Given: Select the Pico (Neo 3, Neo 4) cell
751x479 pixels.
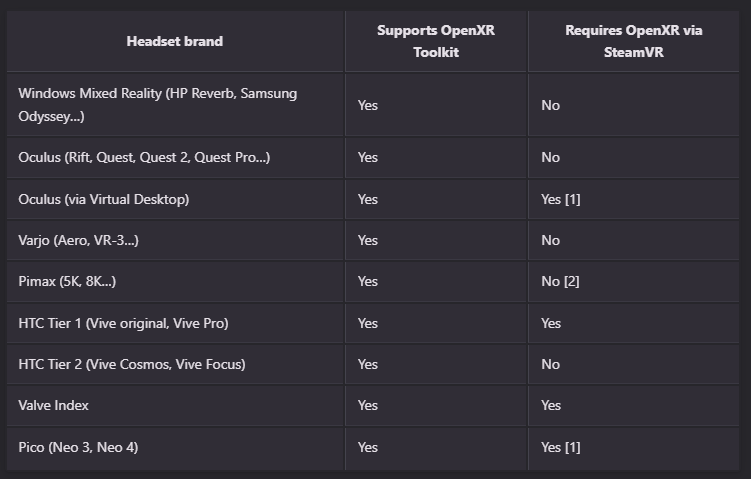Looking at the screenshot, I should point(78,447).
